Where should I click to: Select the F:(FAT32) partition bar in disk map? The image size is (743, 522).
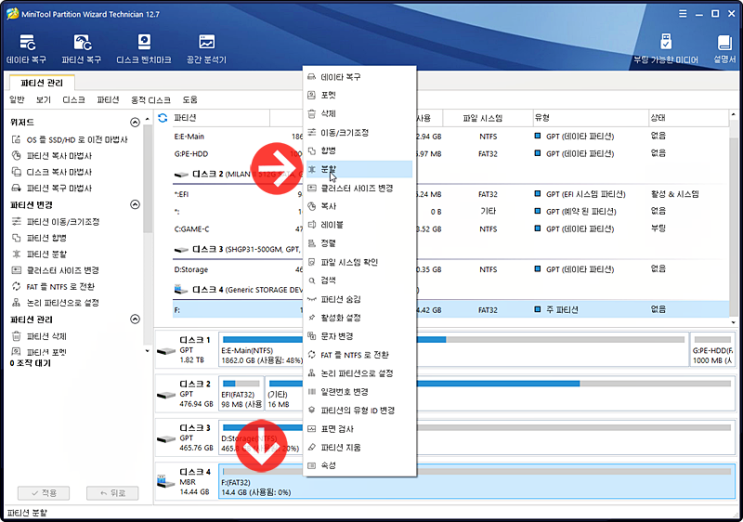(477, 482)
